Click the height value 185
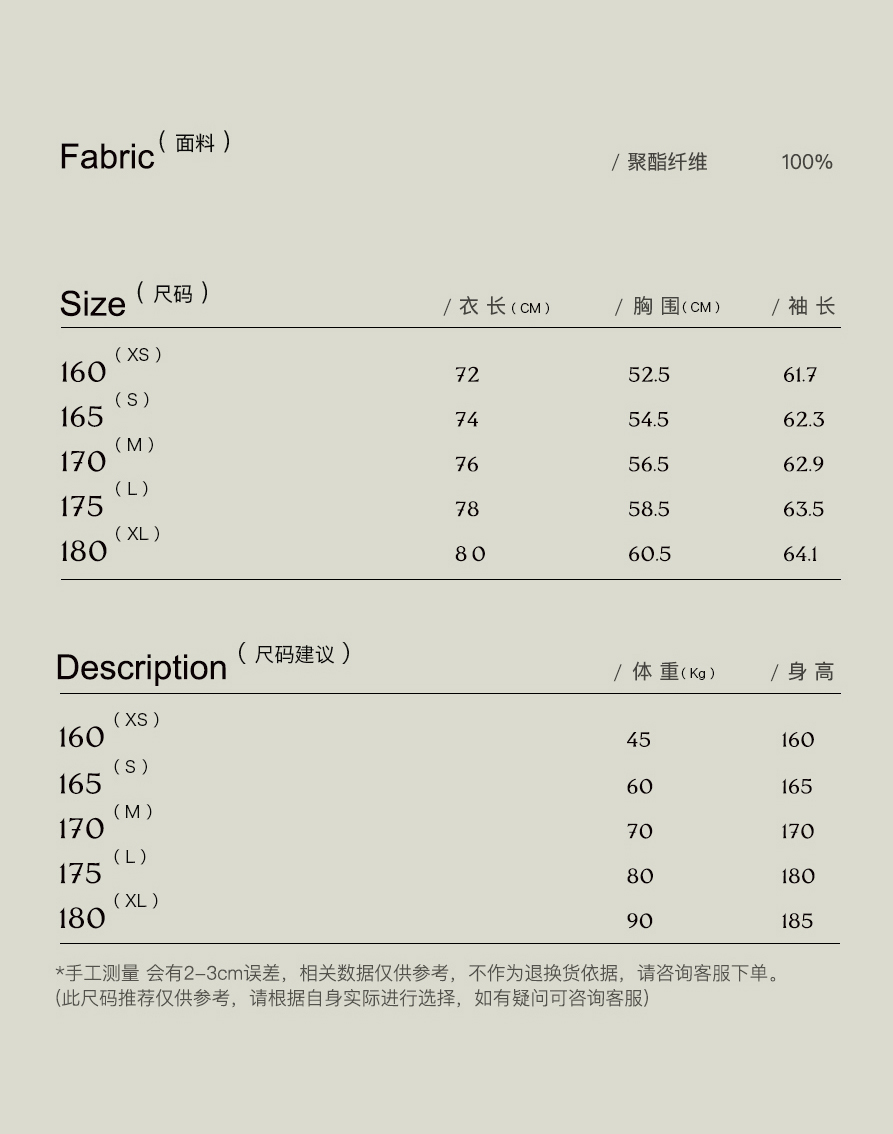Viewport: 893px width, 1134px height. 797,921
